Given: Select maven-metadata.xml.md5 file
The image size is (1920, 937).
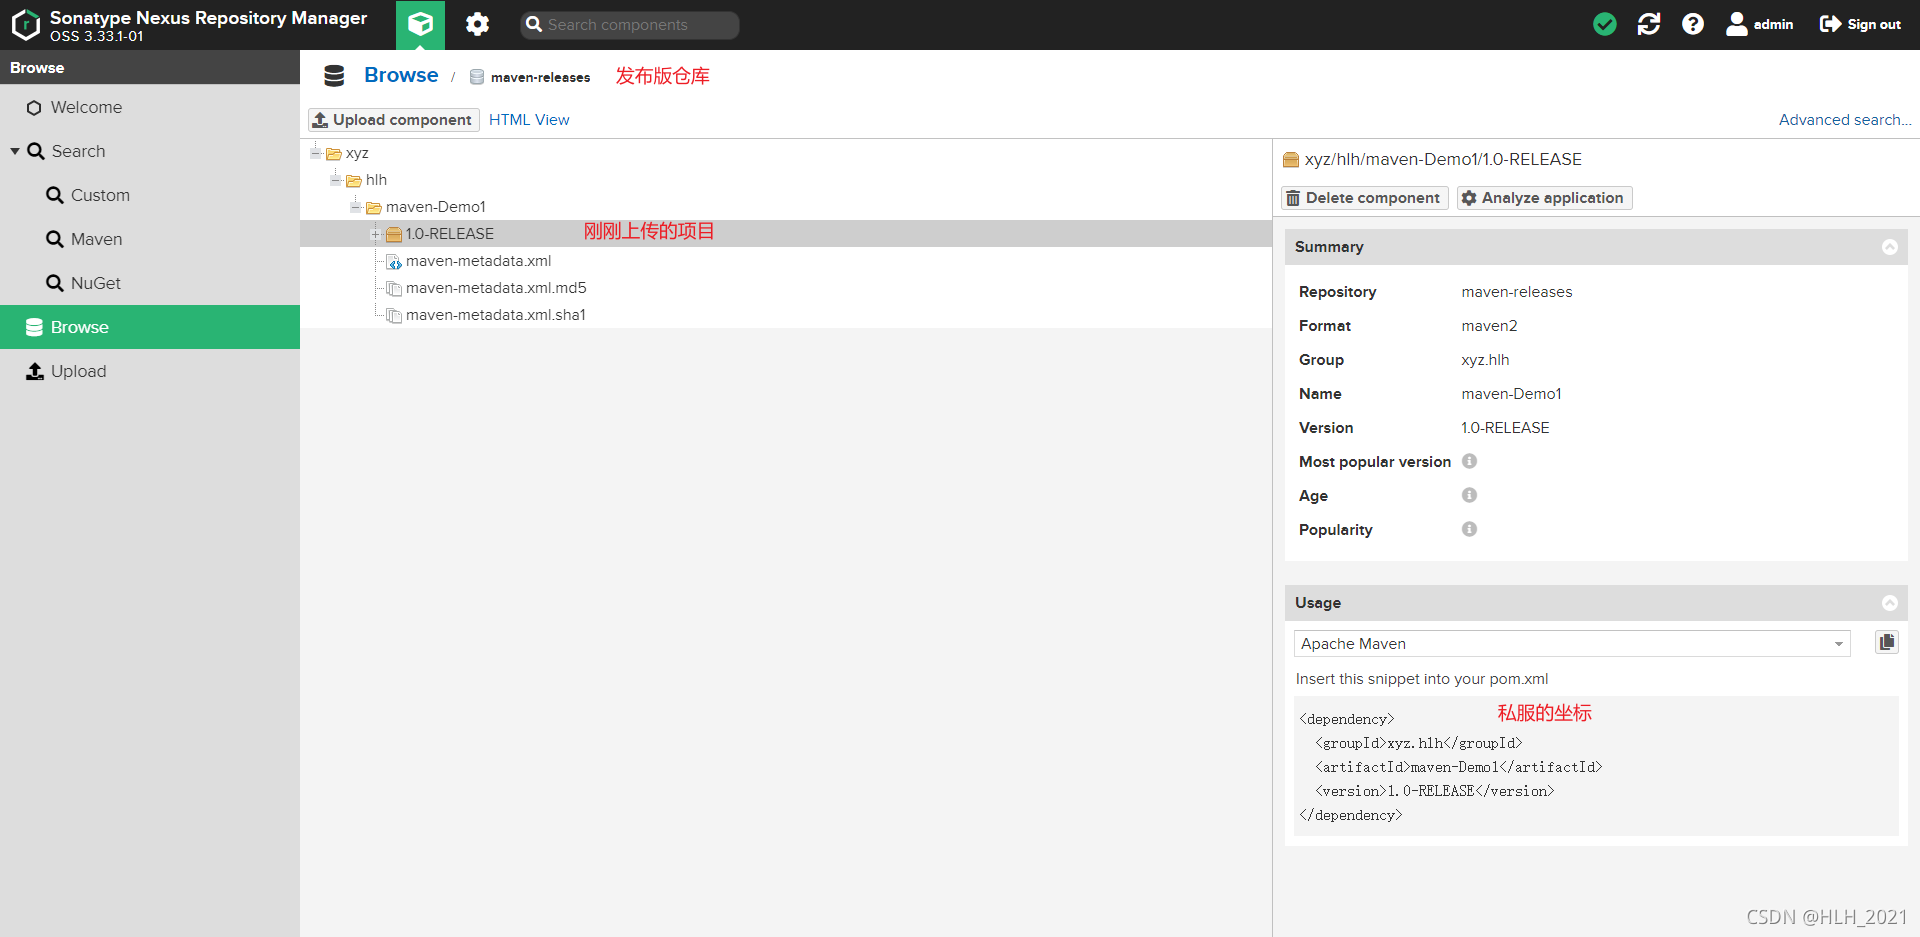Looking at the screenshot, I should click(x=496, y=288).
